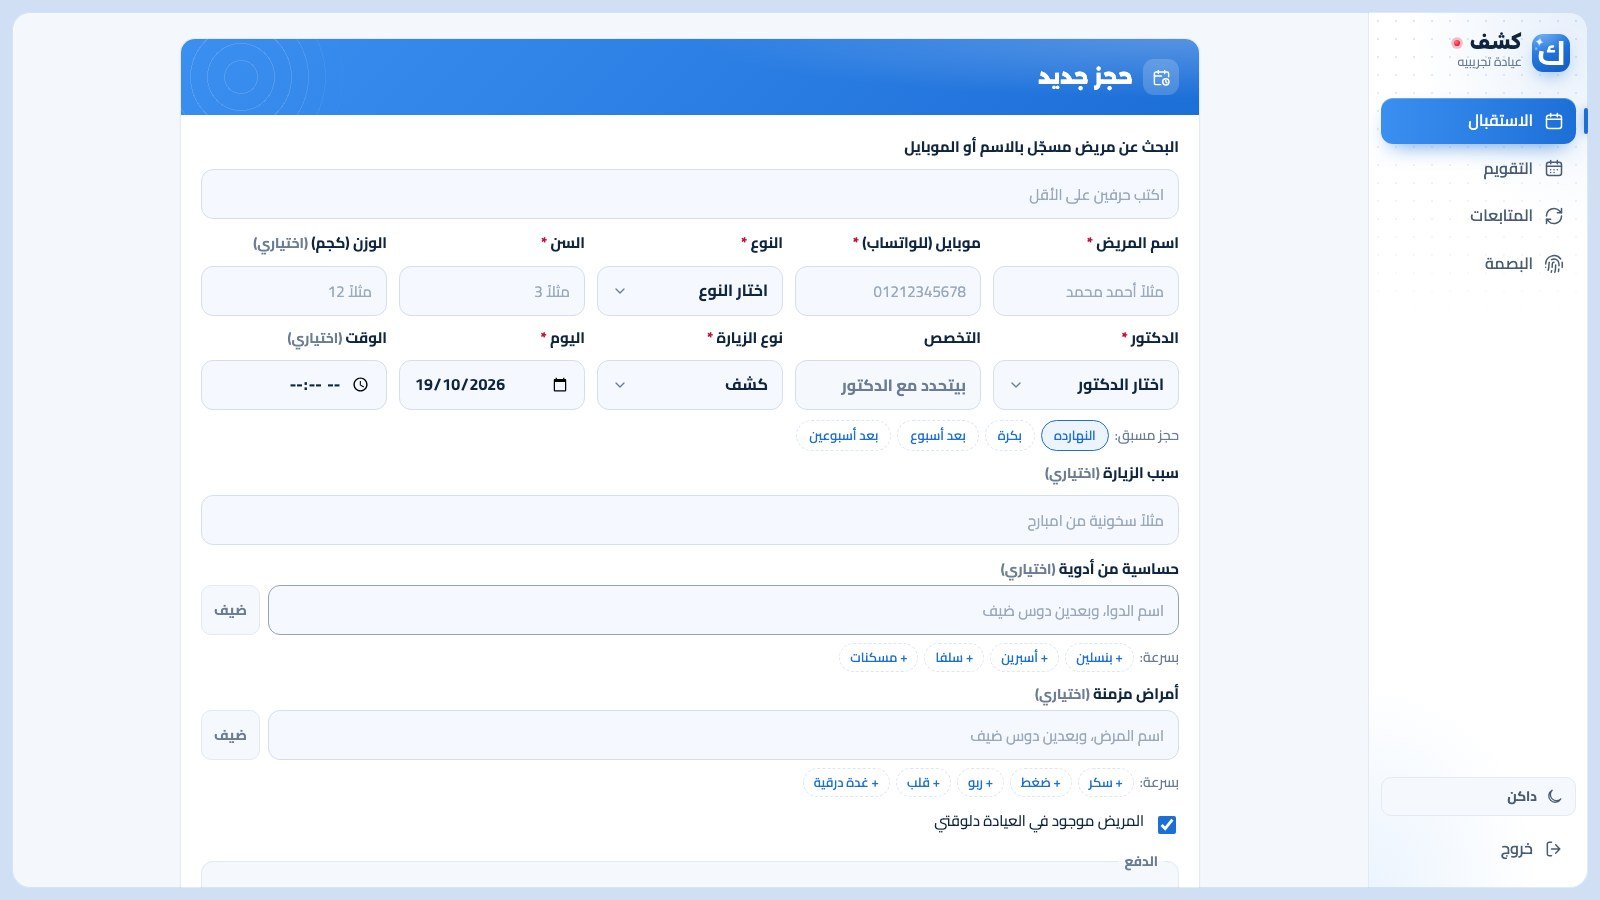This screenshot has width=1600, height=900.
Task: Click ضيف button next to drug allergy field
Action: click(230, 610)
